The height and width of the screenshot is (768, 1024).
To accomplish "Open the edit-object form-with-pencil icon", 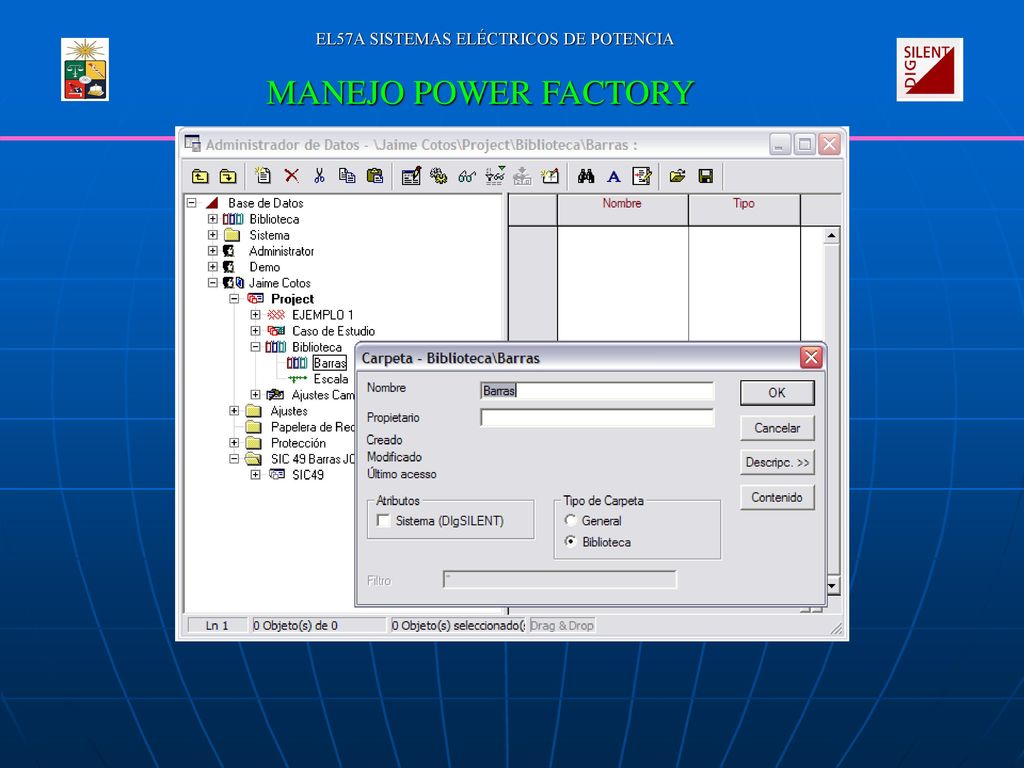I will 411,176.
